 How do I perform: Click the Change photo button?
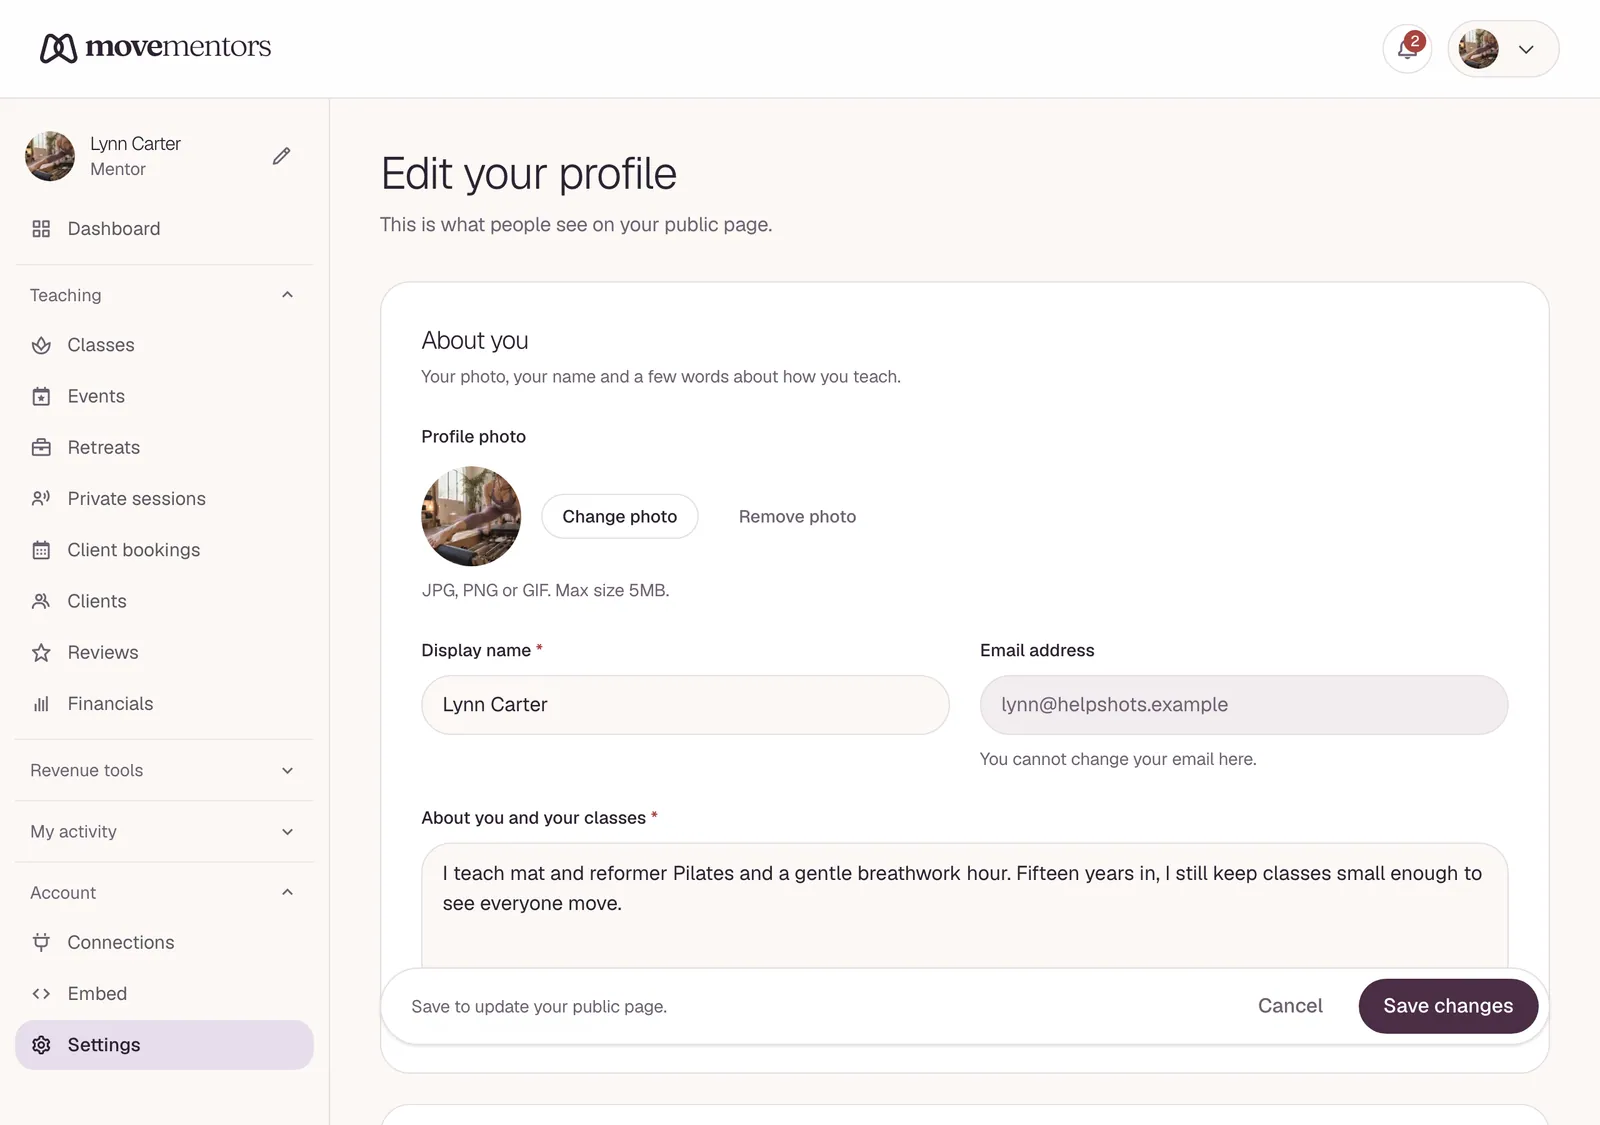coord(620,516)
